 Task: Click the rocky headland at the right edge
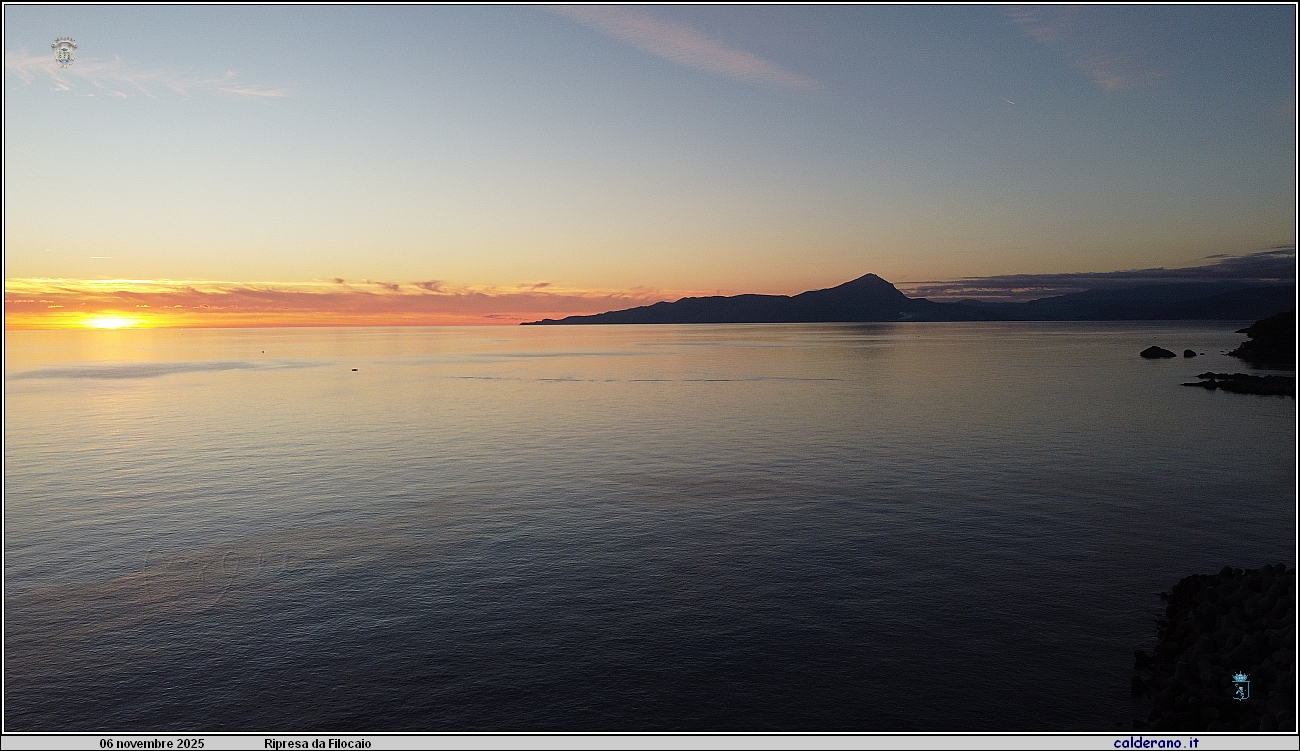pyautogui.click(x=1270, y=338)
